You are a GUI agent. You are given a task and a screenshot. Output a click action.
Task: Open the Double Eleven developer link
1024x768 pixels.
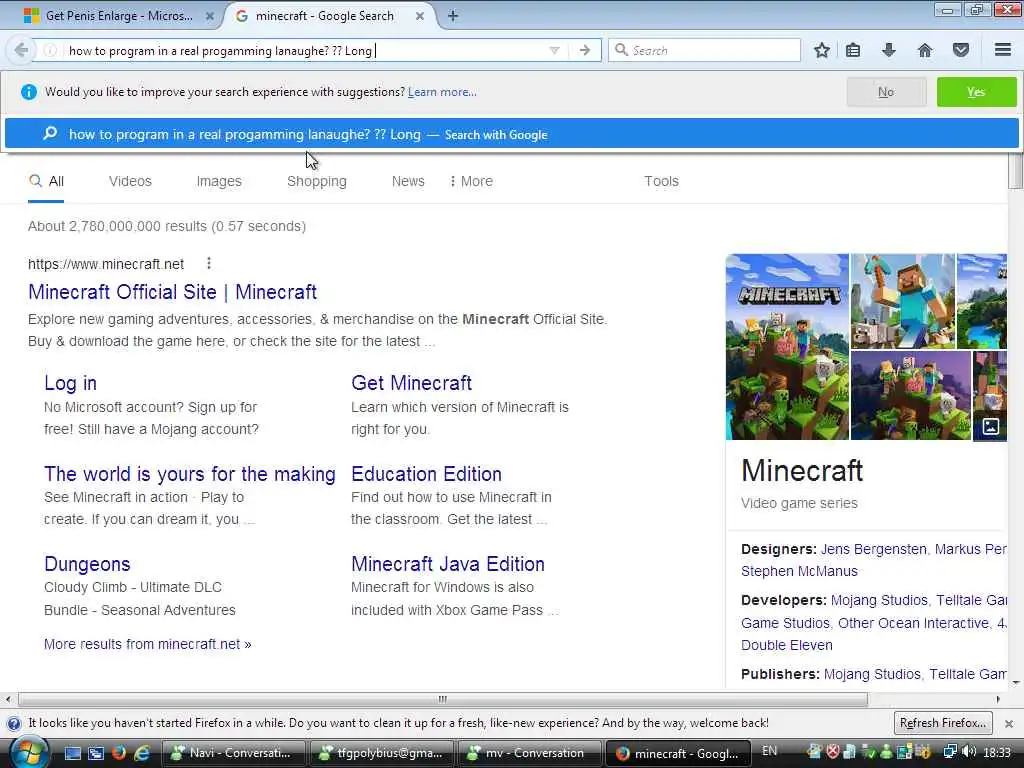pos(787,645)
